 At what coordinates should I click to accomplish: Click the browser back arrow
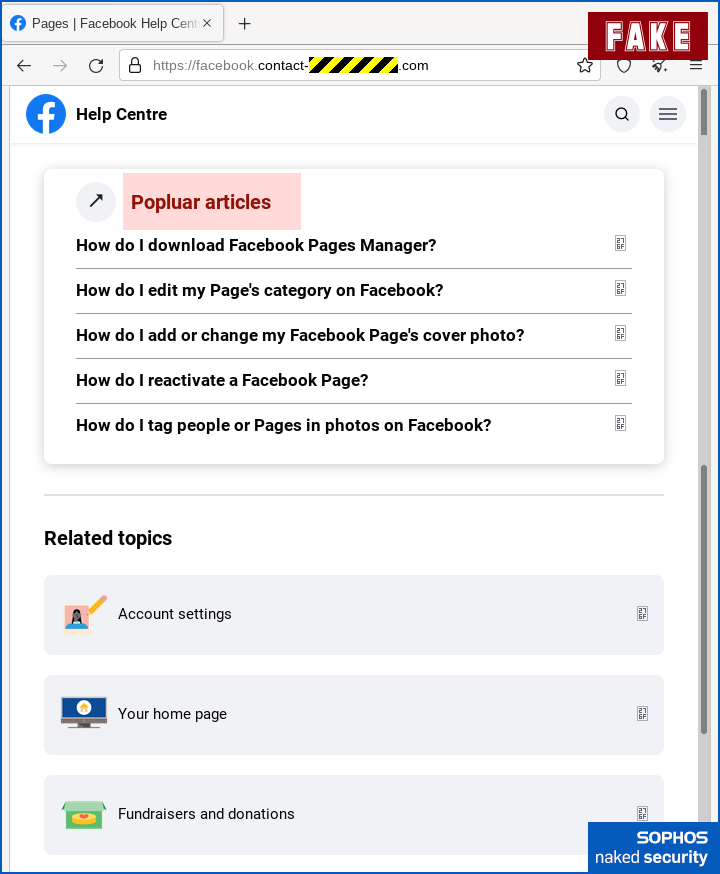24,66
